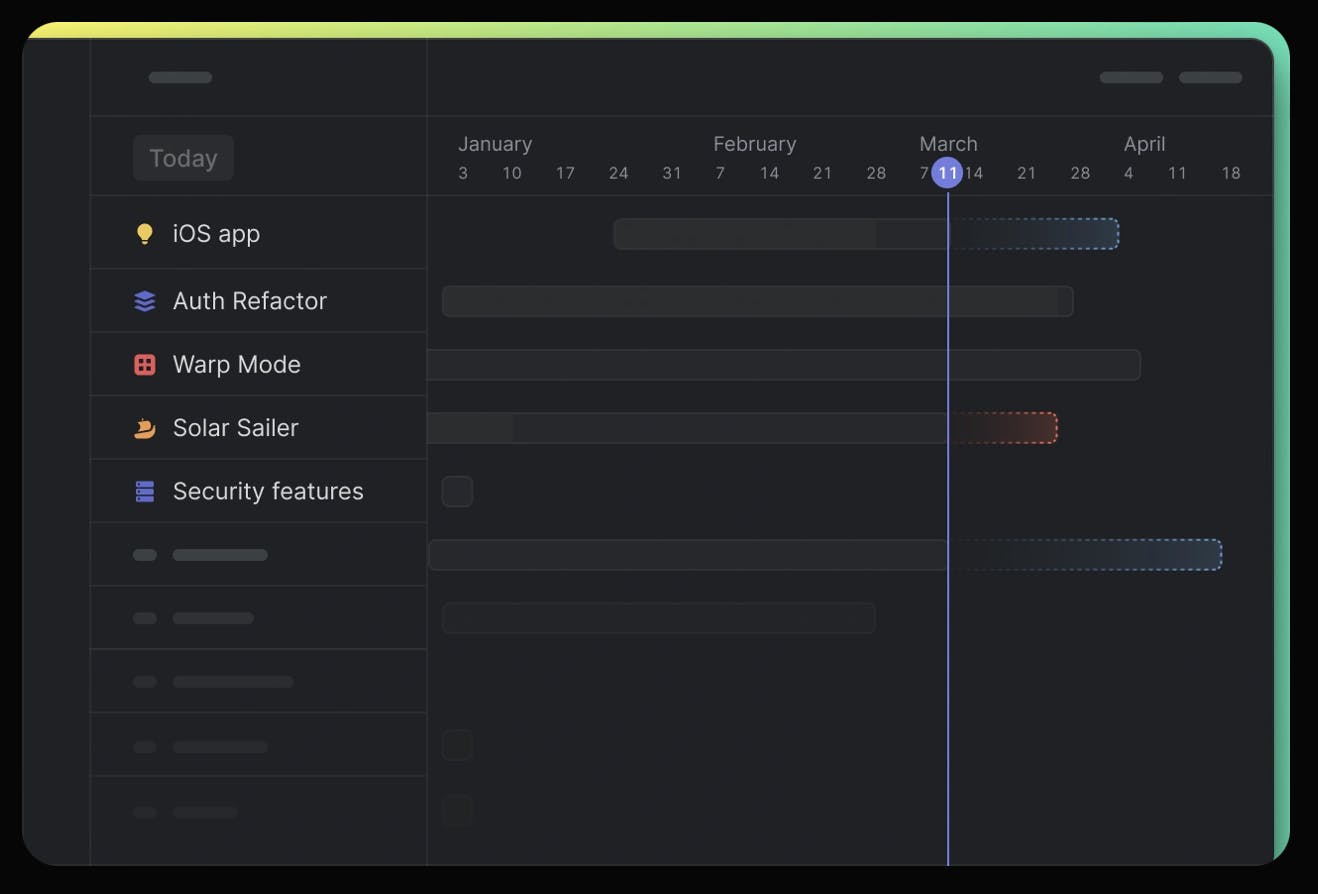Viewport: 1318px width, 894px height.
Task: Click the February month header
Action: point(754,144)
